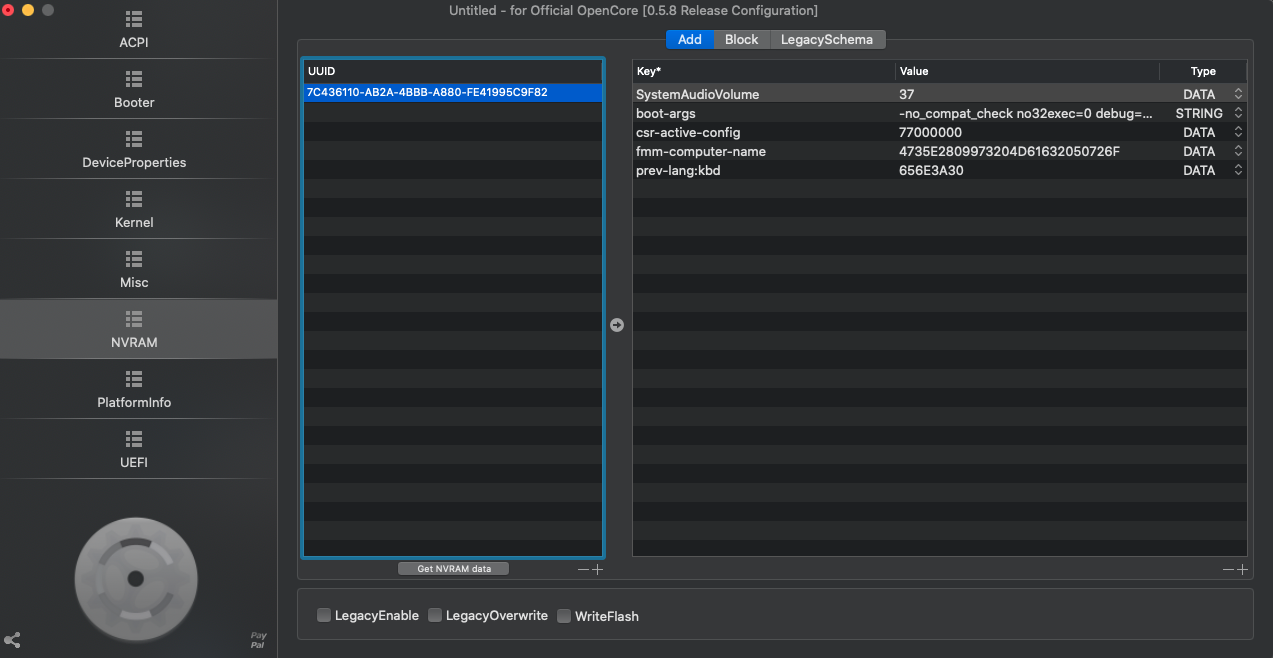The image size is (1273, 658).
Task: Open the Type dropdown for prev-lang:kbd
Action: [x=1238, y=170]
